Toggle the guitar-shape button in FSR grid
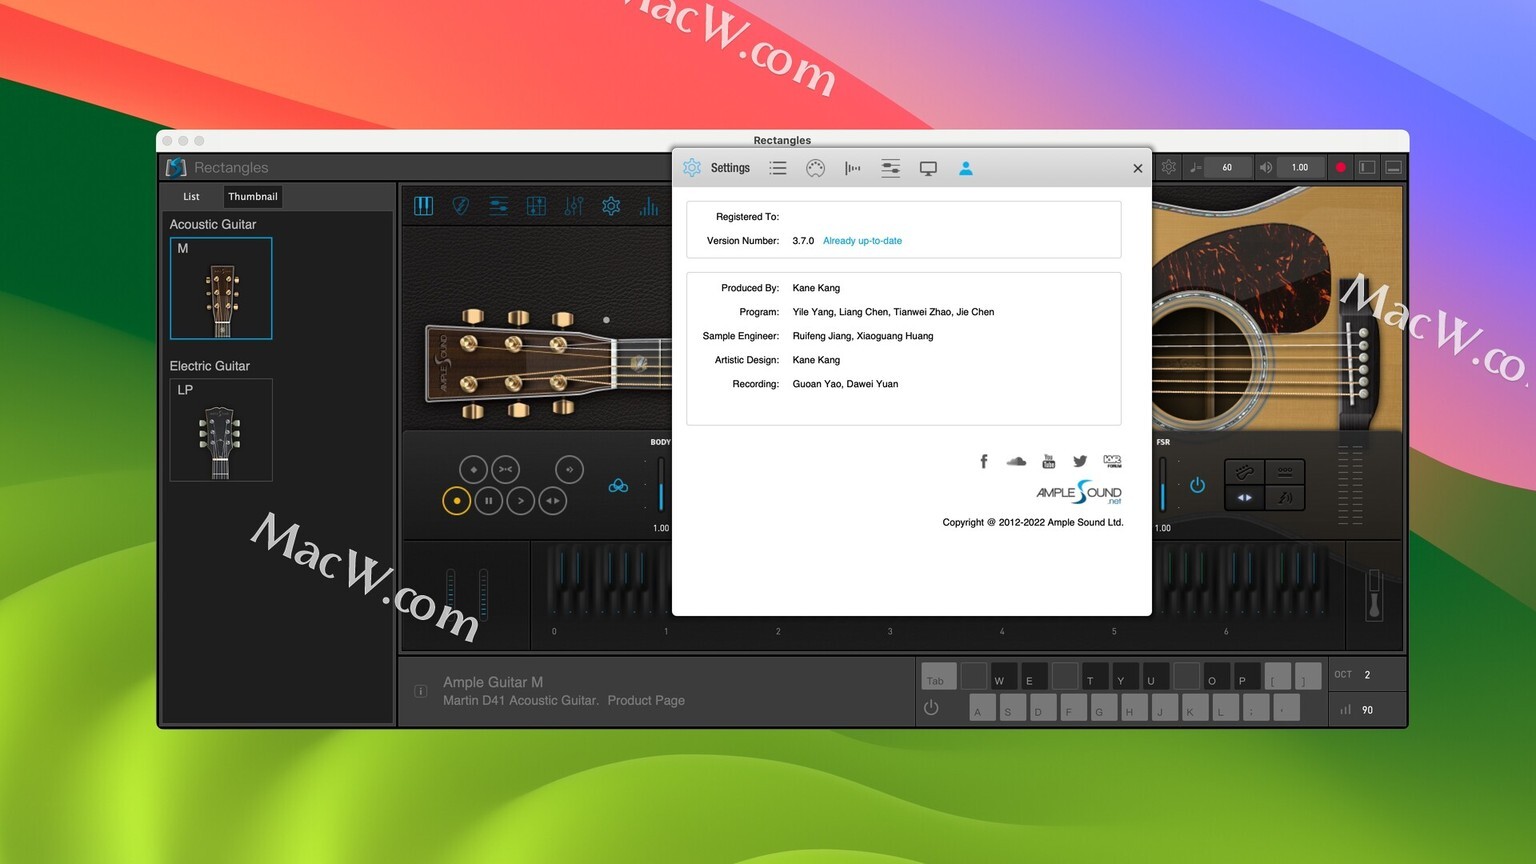Screen dimensions: 1536x864 1245,471
